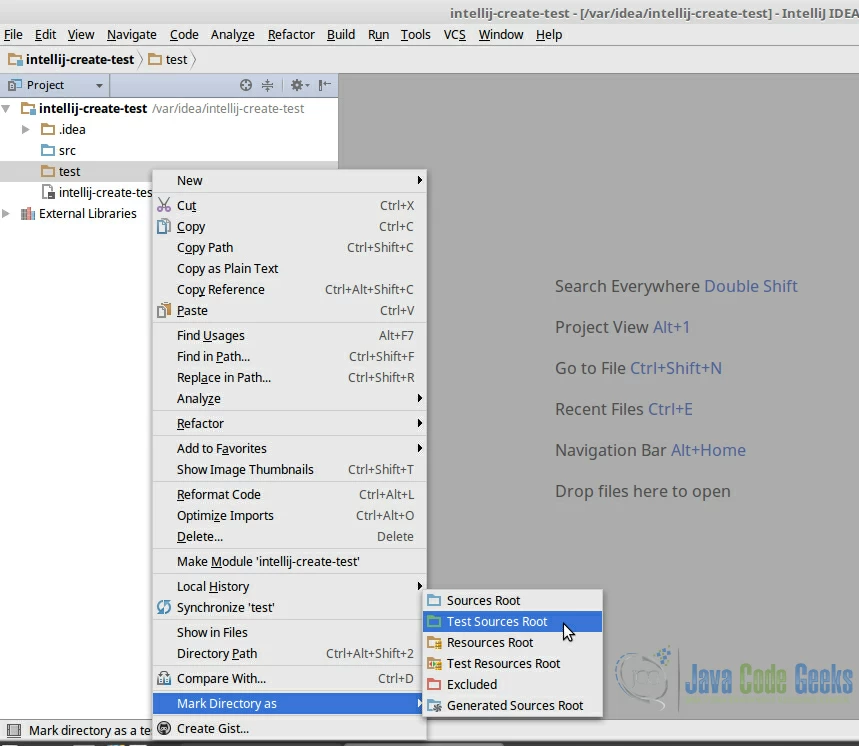859x746 pixels.
Task: Select Optimize Imports menu entry
Action: coord(289,515)
